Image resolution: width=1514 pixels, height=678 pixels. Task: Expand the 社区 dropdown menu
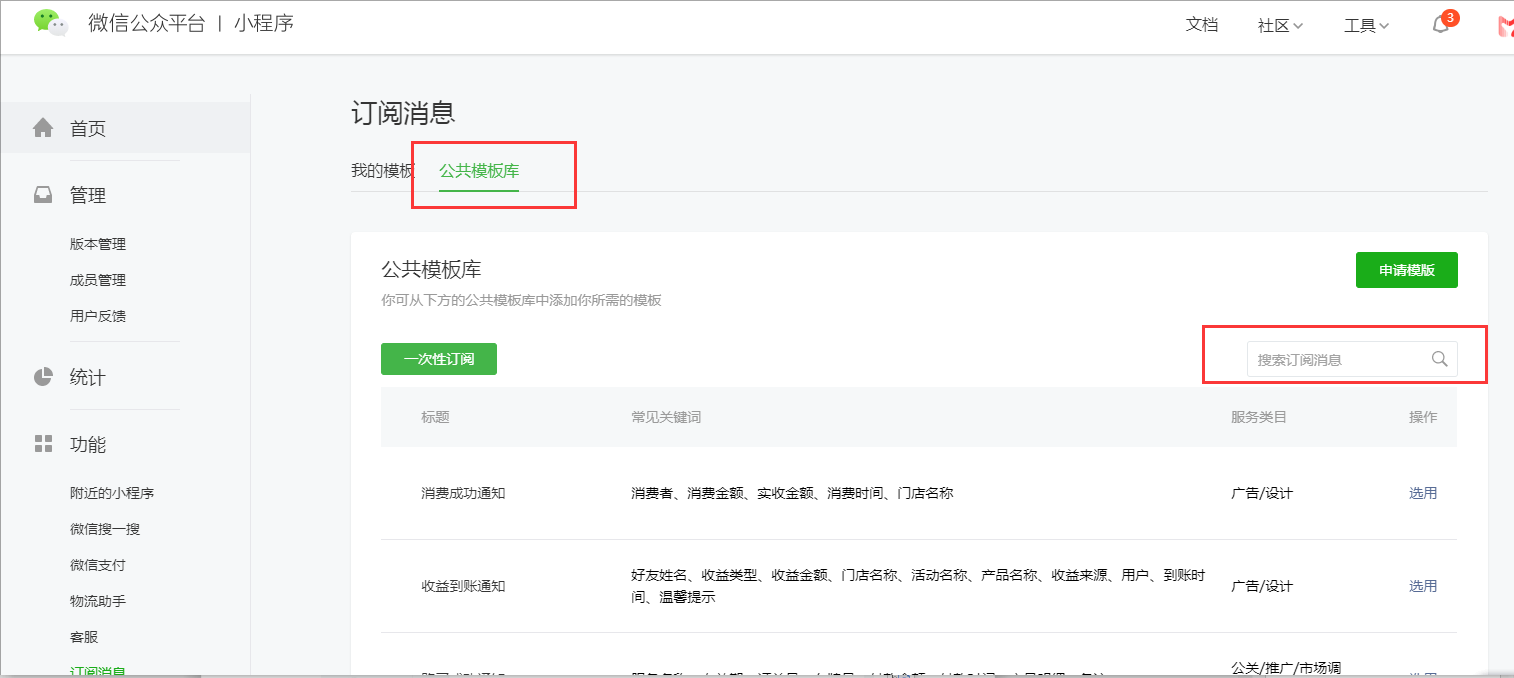[x=1280, y=26]
